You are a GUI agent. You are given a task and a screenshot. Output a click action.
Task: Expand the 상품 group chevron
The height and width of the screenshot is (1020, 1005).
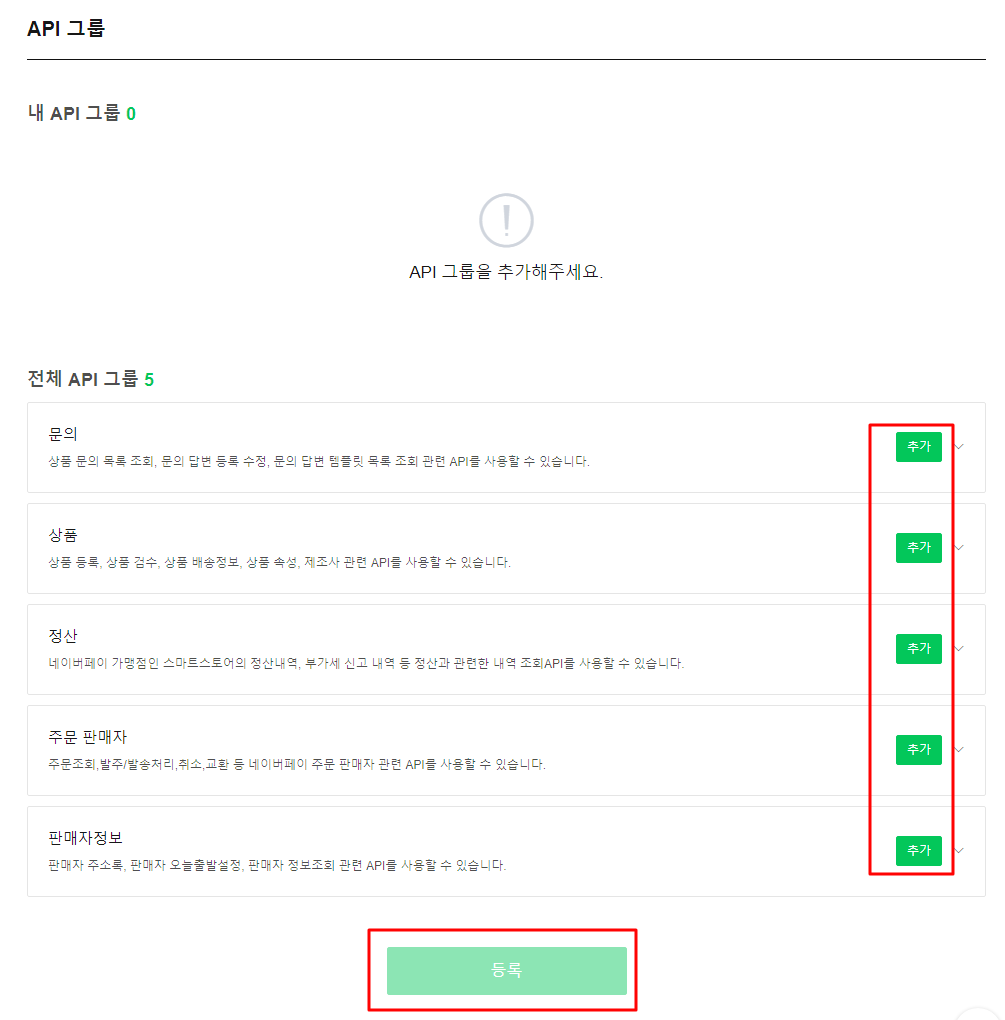960,548
